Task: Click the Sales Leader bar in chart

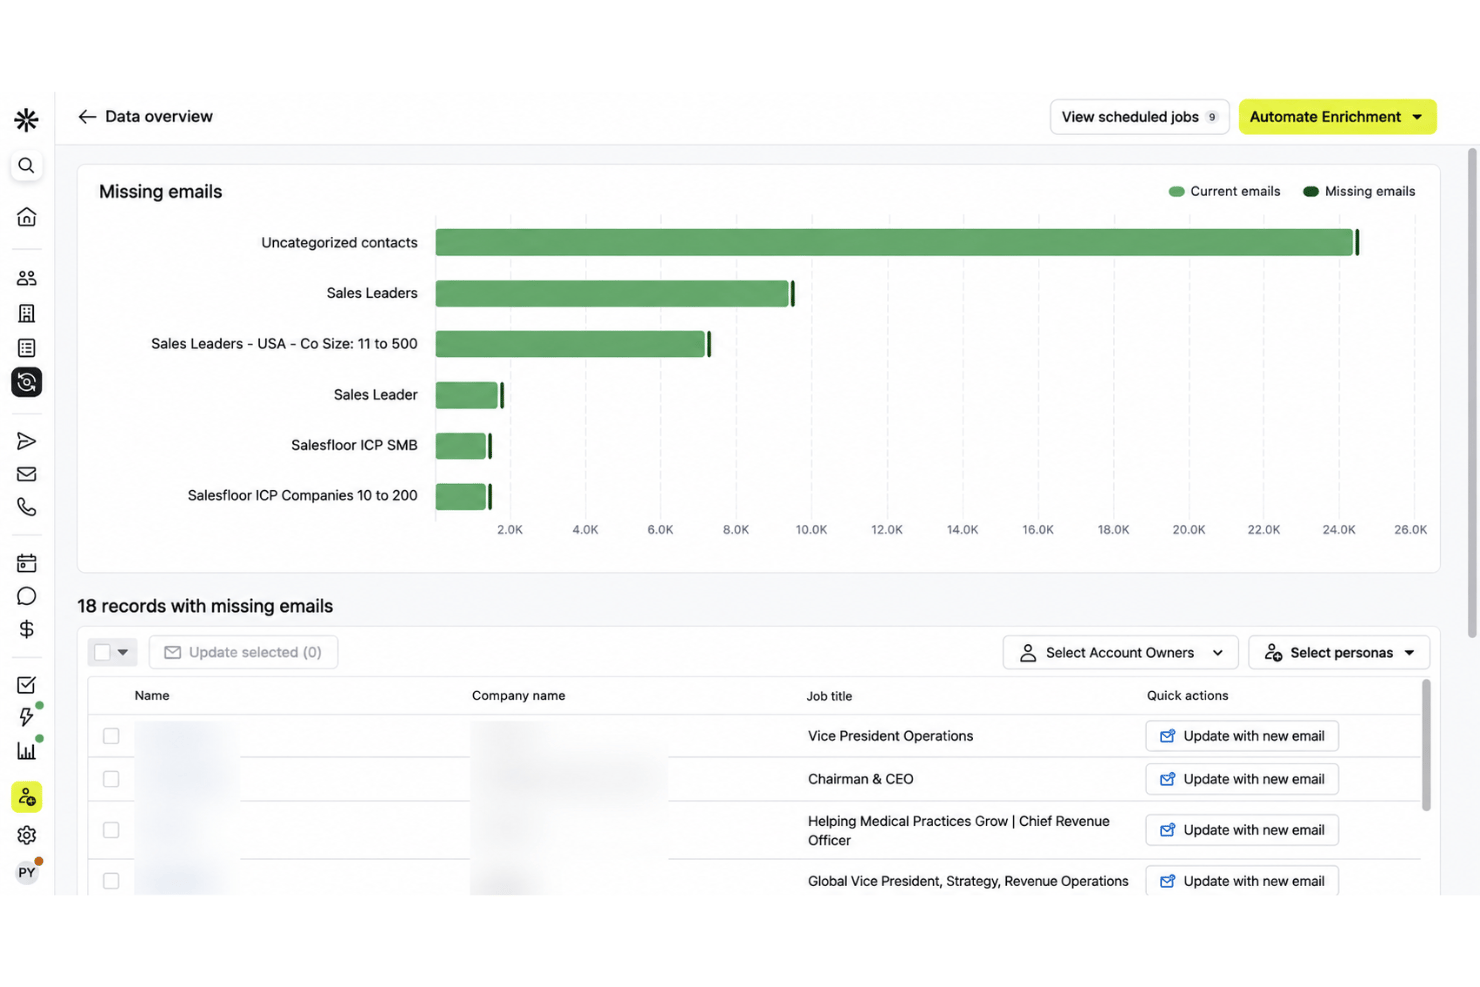Action: [x=467, y=395]
